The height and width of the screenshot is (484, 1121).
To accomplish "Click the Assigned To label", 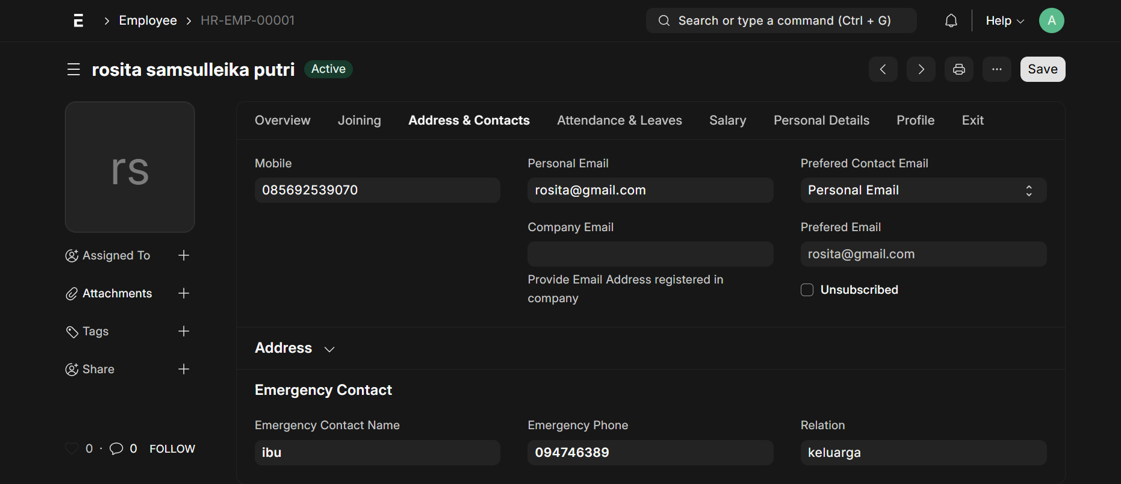I will pos(116,255).
